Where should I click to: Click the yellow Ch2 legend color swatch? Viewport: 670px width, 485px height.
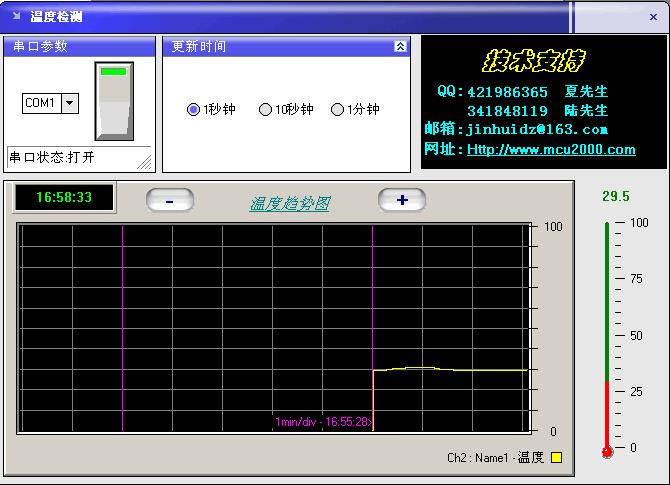click(x=556, y=457)
